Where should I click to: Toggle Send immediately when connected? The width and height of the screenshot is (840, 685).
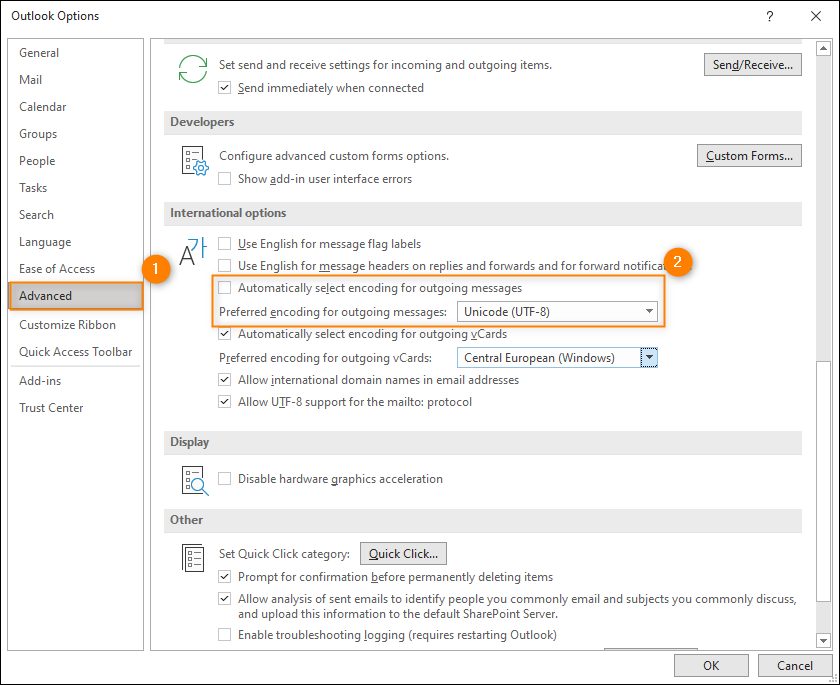coord(224,88)
